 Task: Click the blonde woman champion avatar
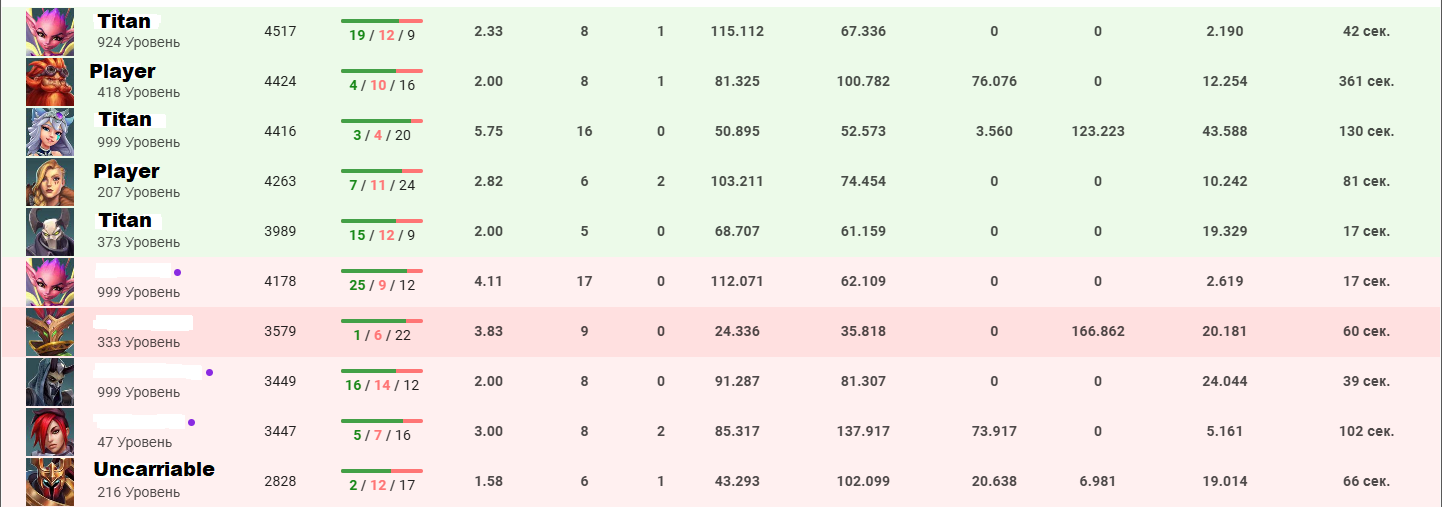tap(50, 182)
